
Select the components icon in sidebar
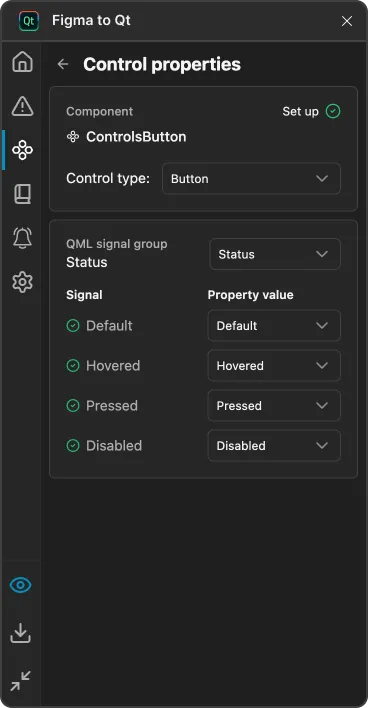click(23, 150)
